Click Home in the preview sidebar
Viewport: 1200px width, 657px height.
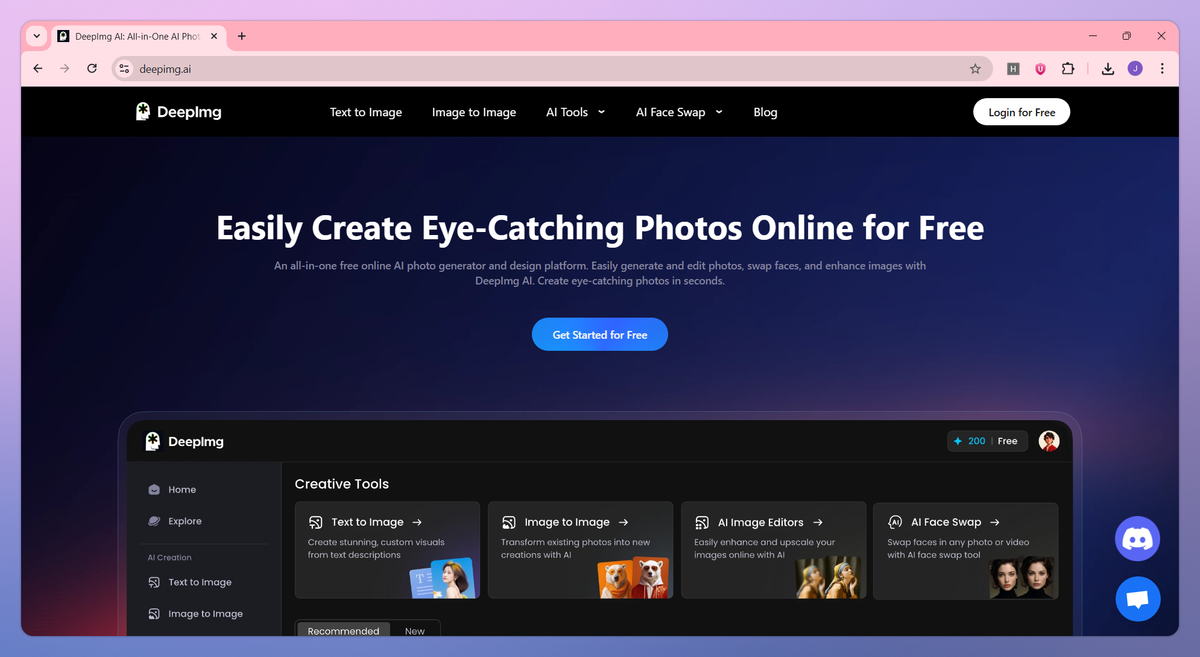coord(182,490)
